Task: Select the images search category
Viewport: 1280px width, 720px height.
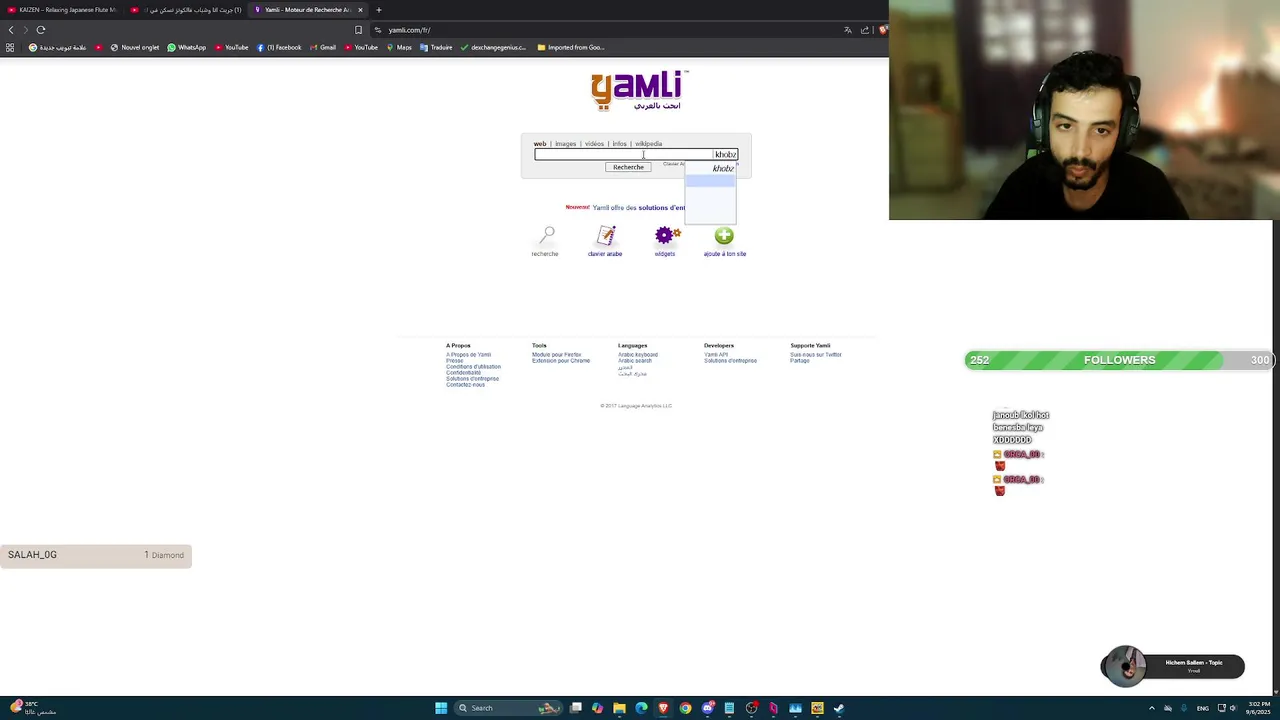Action: [565, 144]
